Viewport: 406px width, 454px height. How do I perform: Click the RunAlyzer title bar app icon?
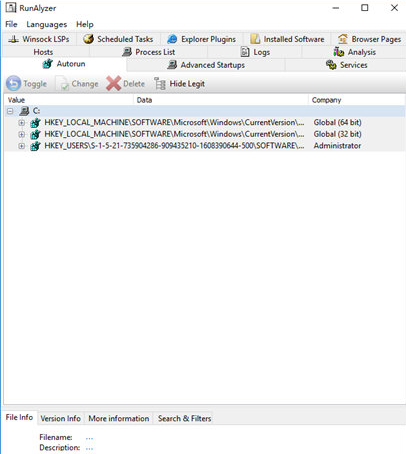coord(11,7)
